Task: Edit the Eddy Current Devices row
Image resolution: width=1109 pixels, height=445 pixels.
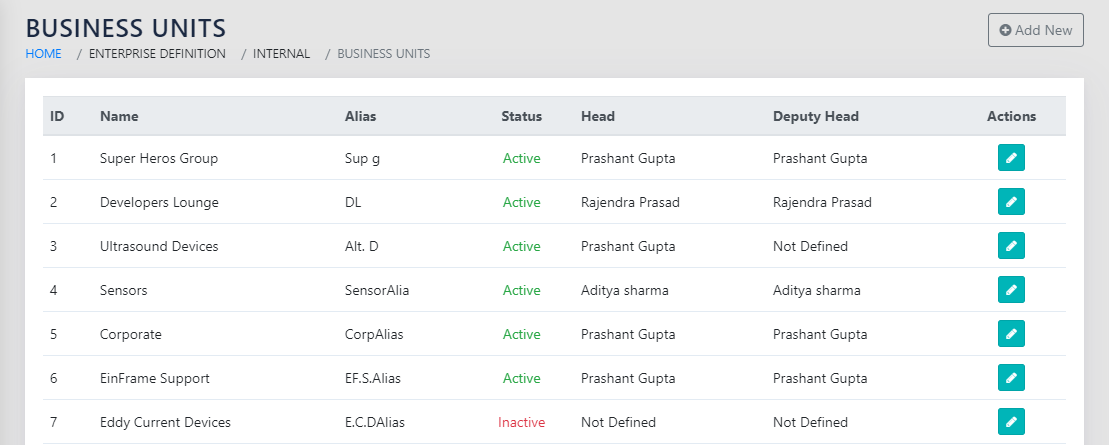Action: (1011, 422)
